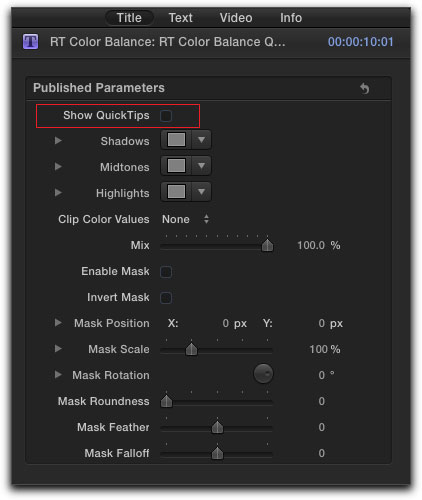Click the reset arrow for Published Parameters

365,88
